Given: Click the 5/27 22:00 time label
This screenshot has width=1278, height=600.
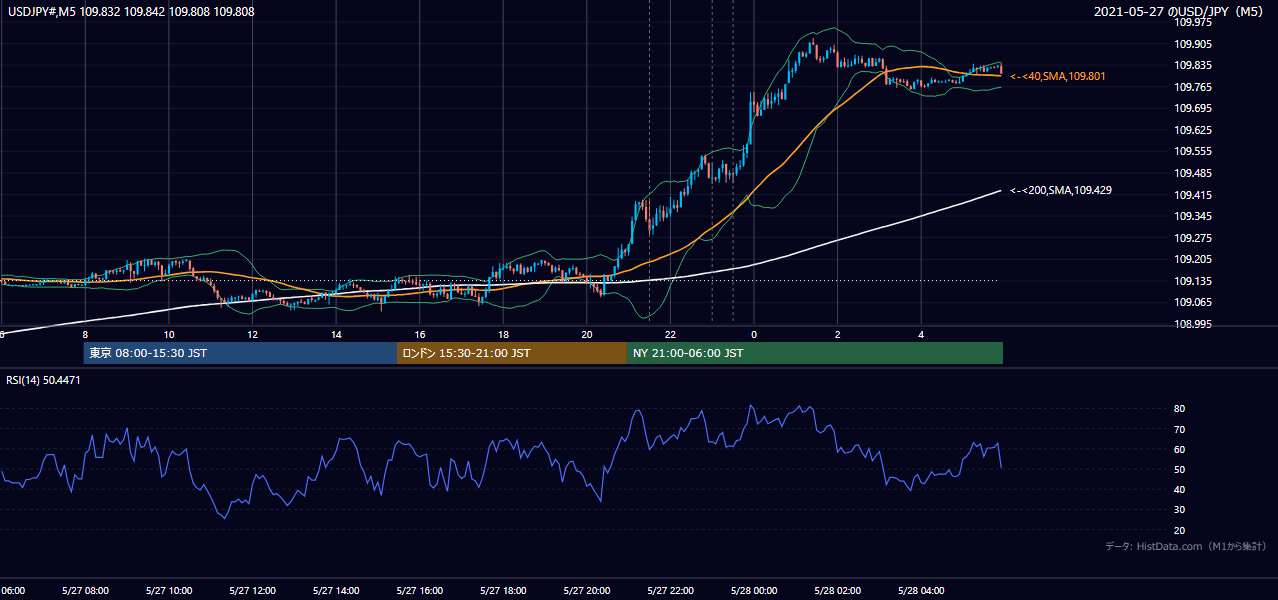Looking at the screenshot, I should click(x=671, y=590).
